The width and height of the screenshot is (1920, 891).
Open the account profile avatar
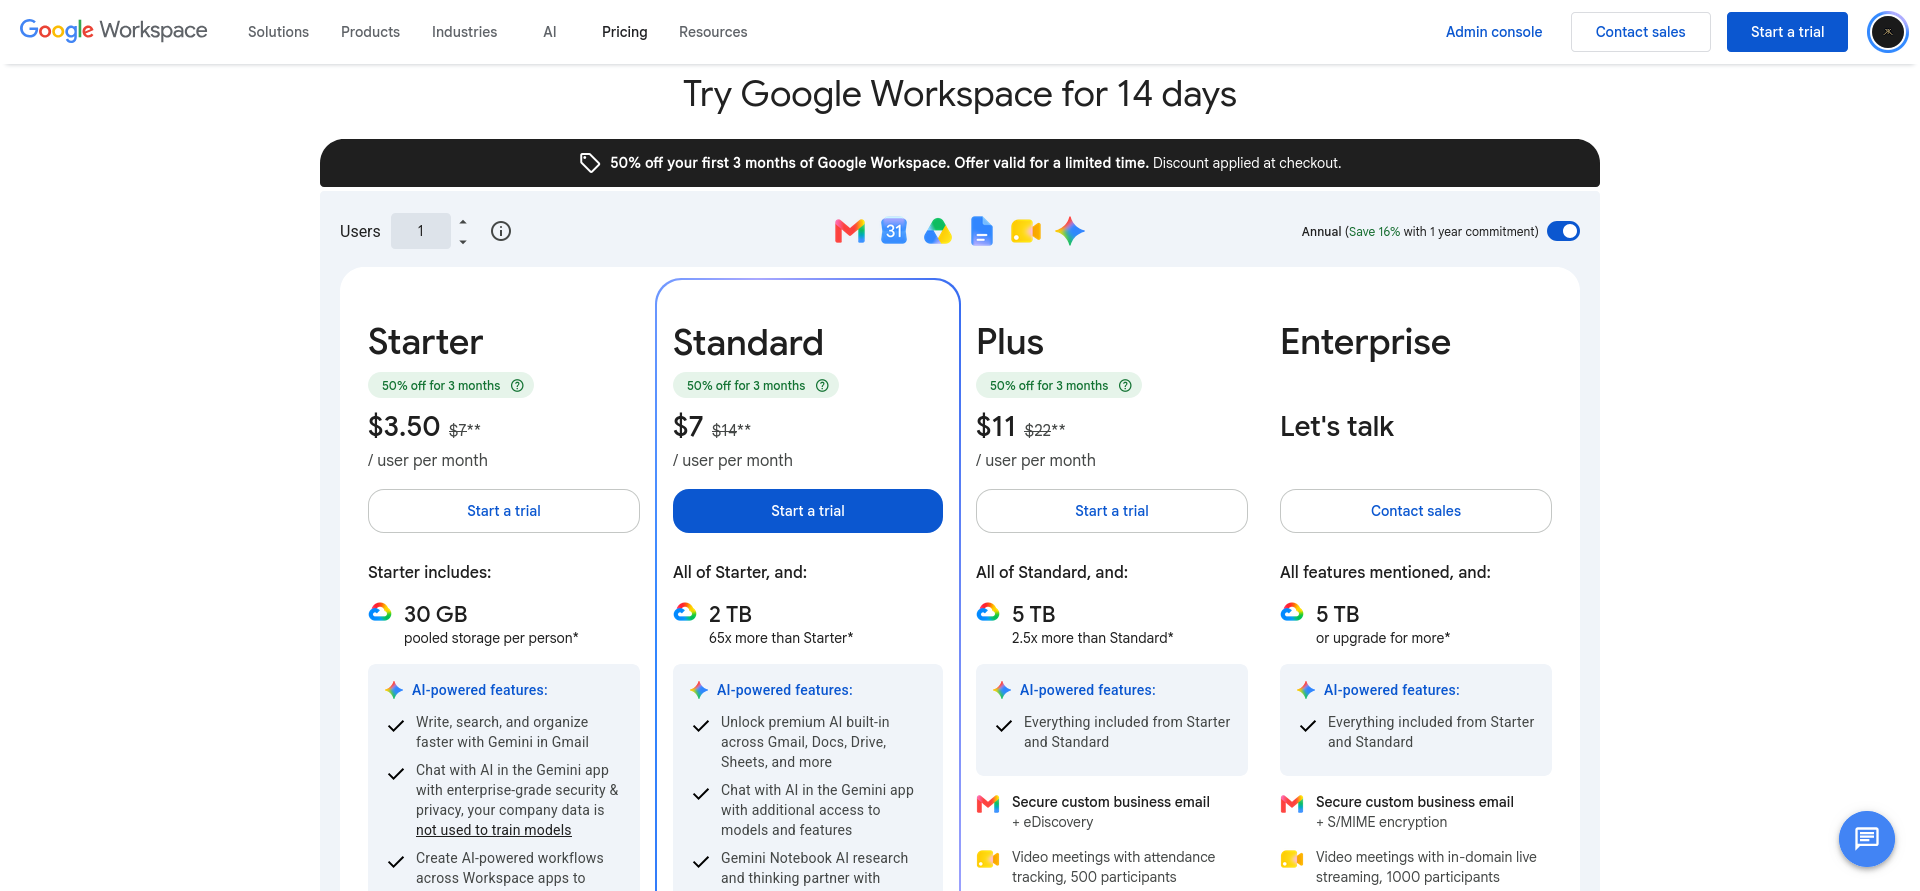coord(1888,32)
